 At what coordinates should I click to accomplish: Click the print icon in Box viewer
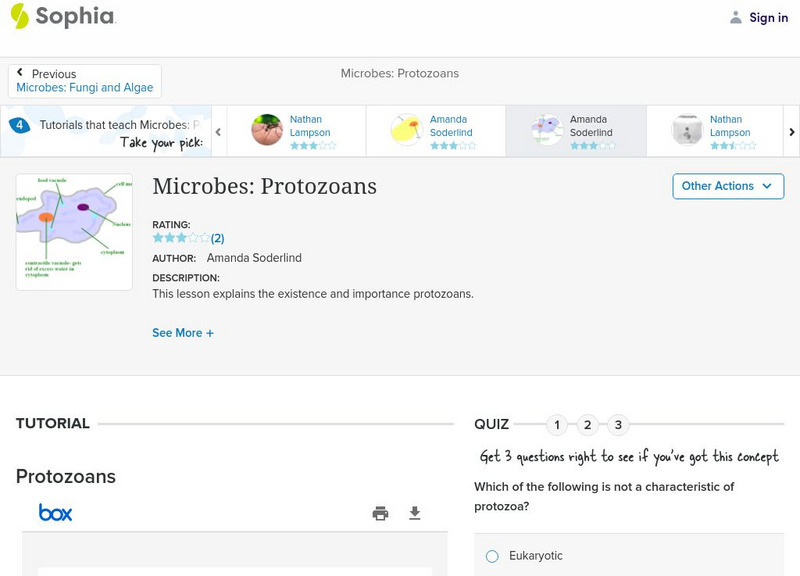380,513
